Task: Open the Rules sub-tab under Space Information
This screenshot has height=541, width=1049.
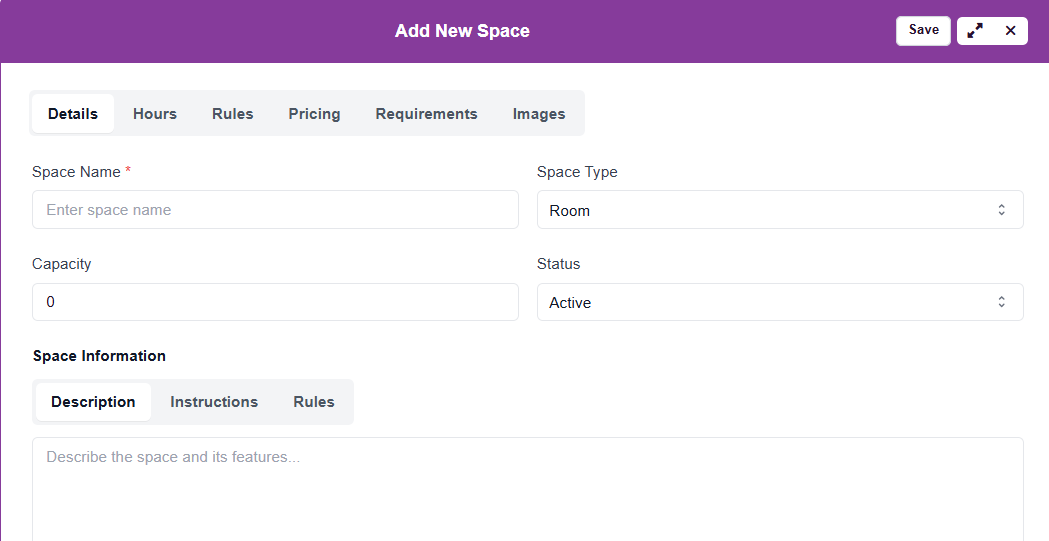Action: tap(314, 402)
